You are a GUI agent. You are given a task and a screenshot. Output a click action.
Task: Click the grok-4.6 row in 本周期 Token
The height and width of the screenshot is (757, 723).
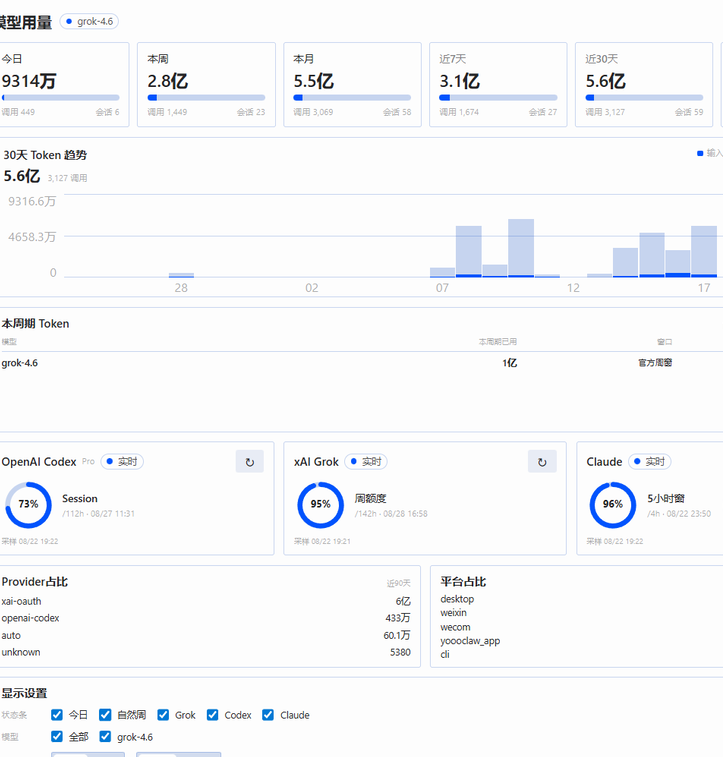pyautogui.click(x=361, y=363)
